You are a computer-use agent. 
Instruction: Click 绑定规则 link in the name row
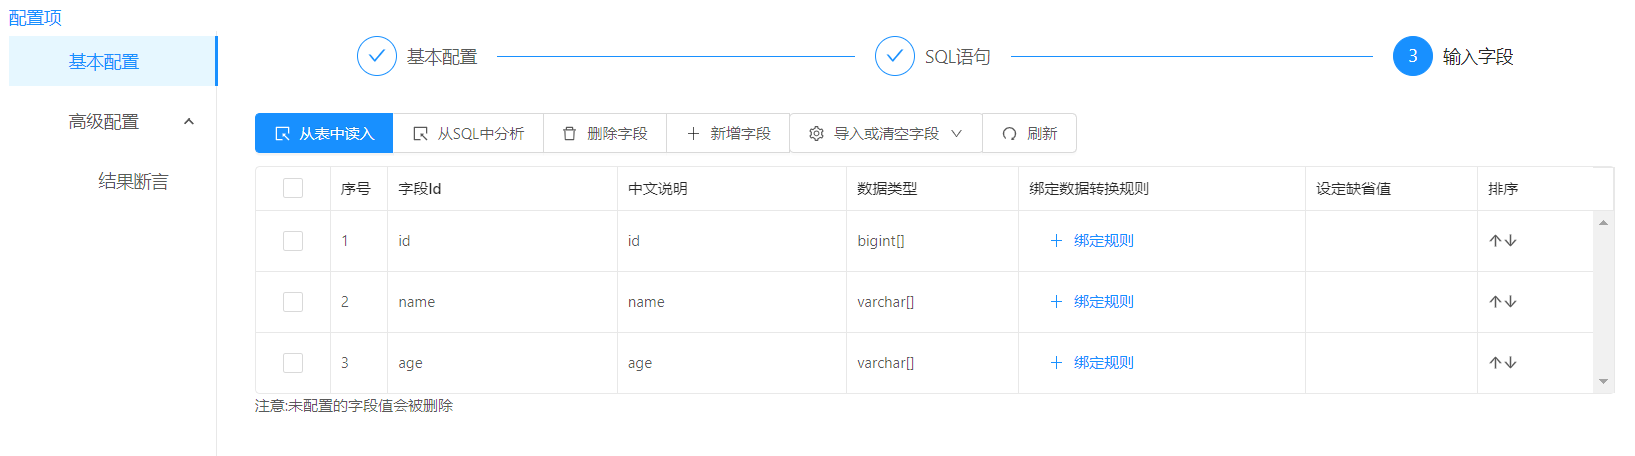pyautogui.click(x=1103, y=301)
